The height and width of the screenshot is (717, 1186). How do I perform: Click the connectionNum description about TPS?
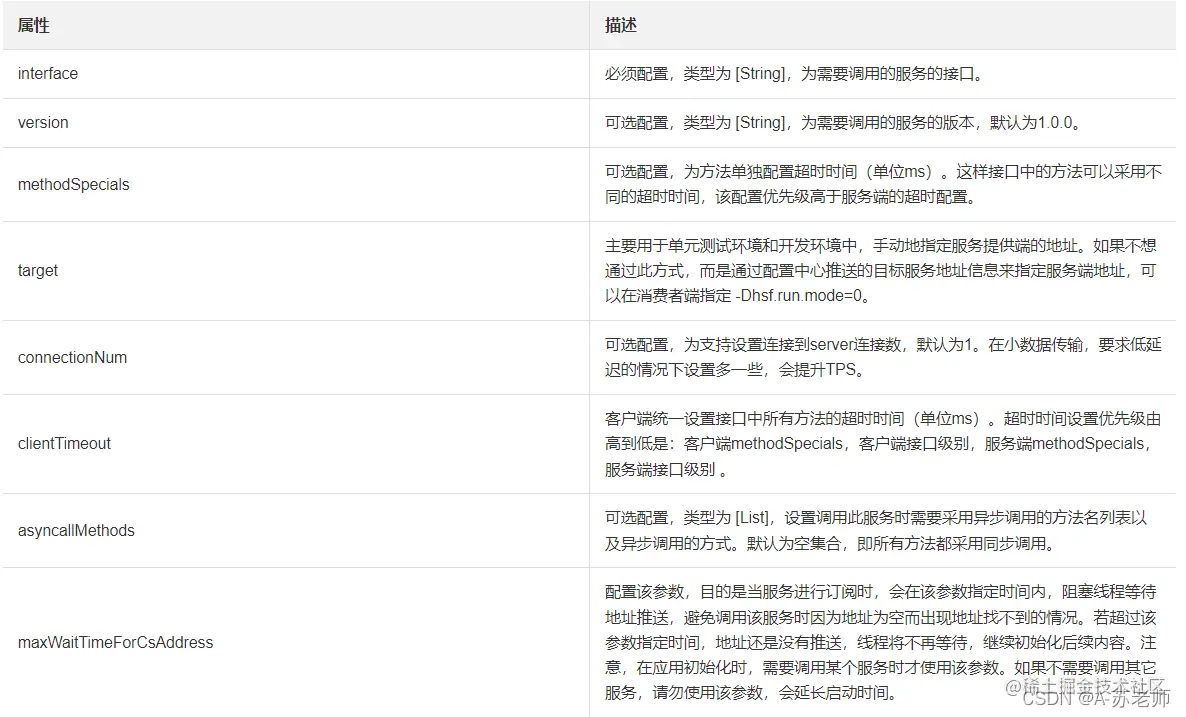click(880, 357)
